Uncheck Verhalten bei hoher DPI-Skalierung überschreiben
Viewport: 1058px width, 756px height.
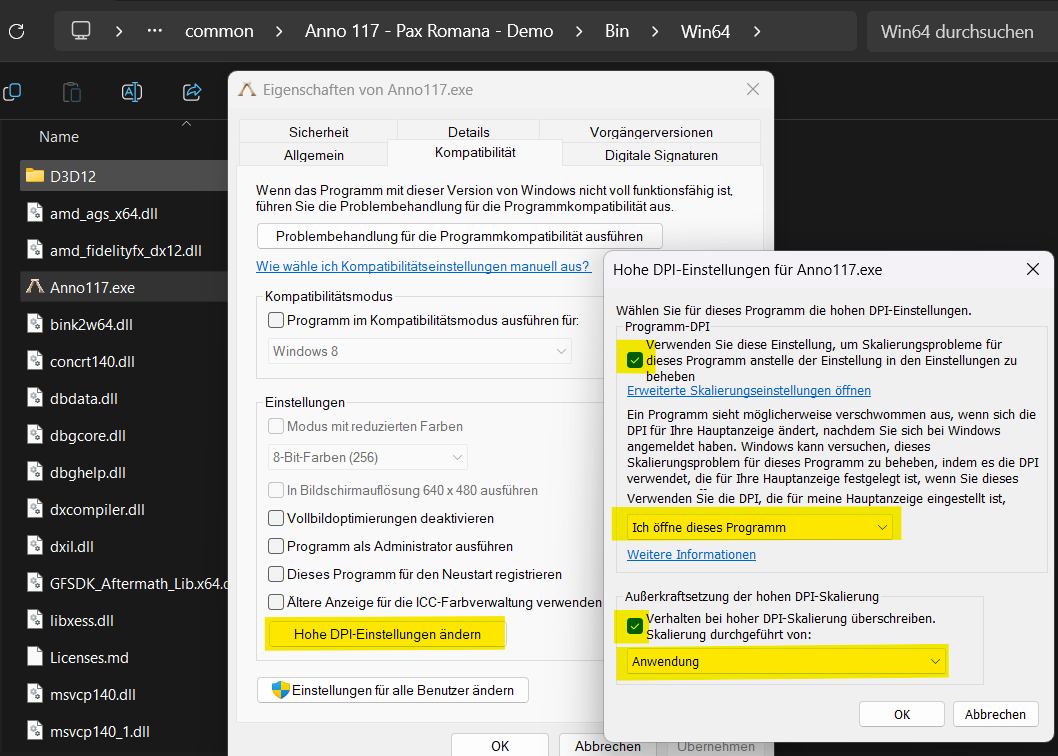click(x=634, y=626)
